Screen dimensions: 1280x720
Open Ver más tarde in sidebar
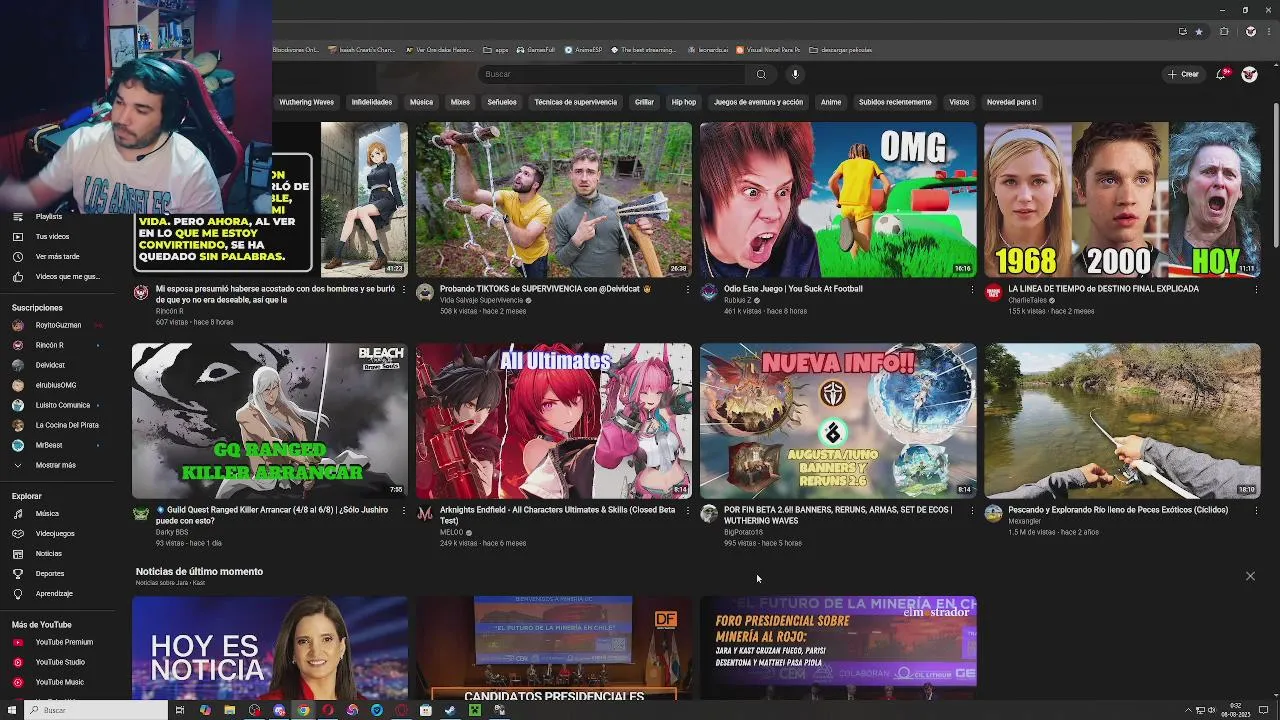[x=57, y=257]
